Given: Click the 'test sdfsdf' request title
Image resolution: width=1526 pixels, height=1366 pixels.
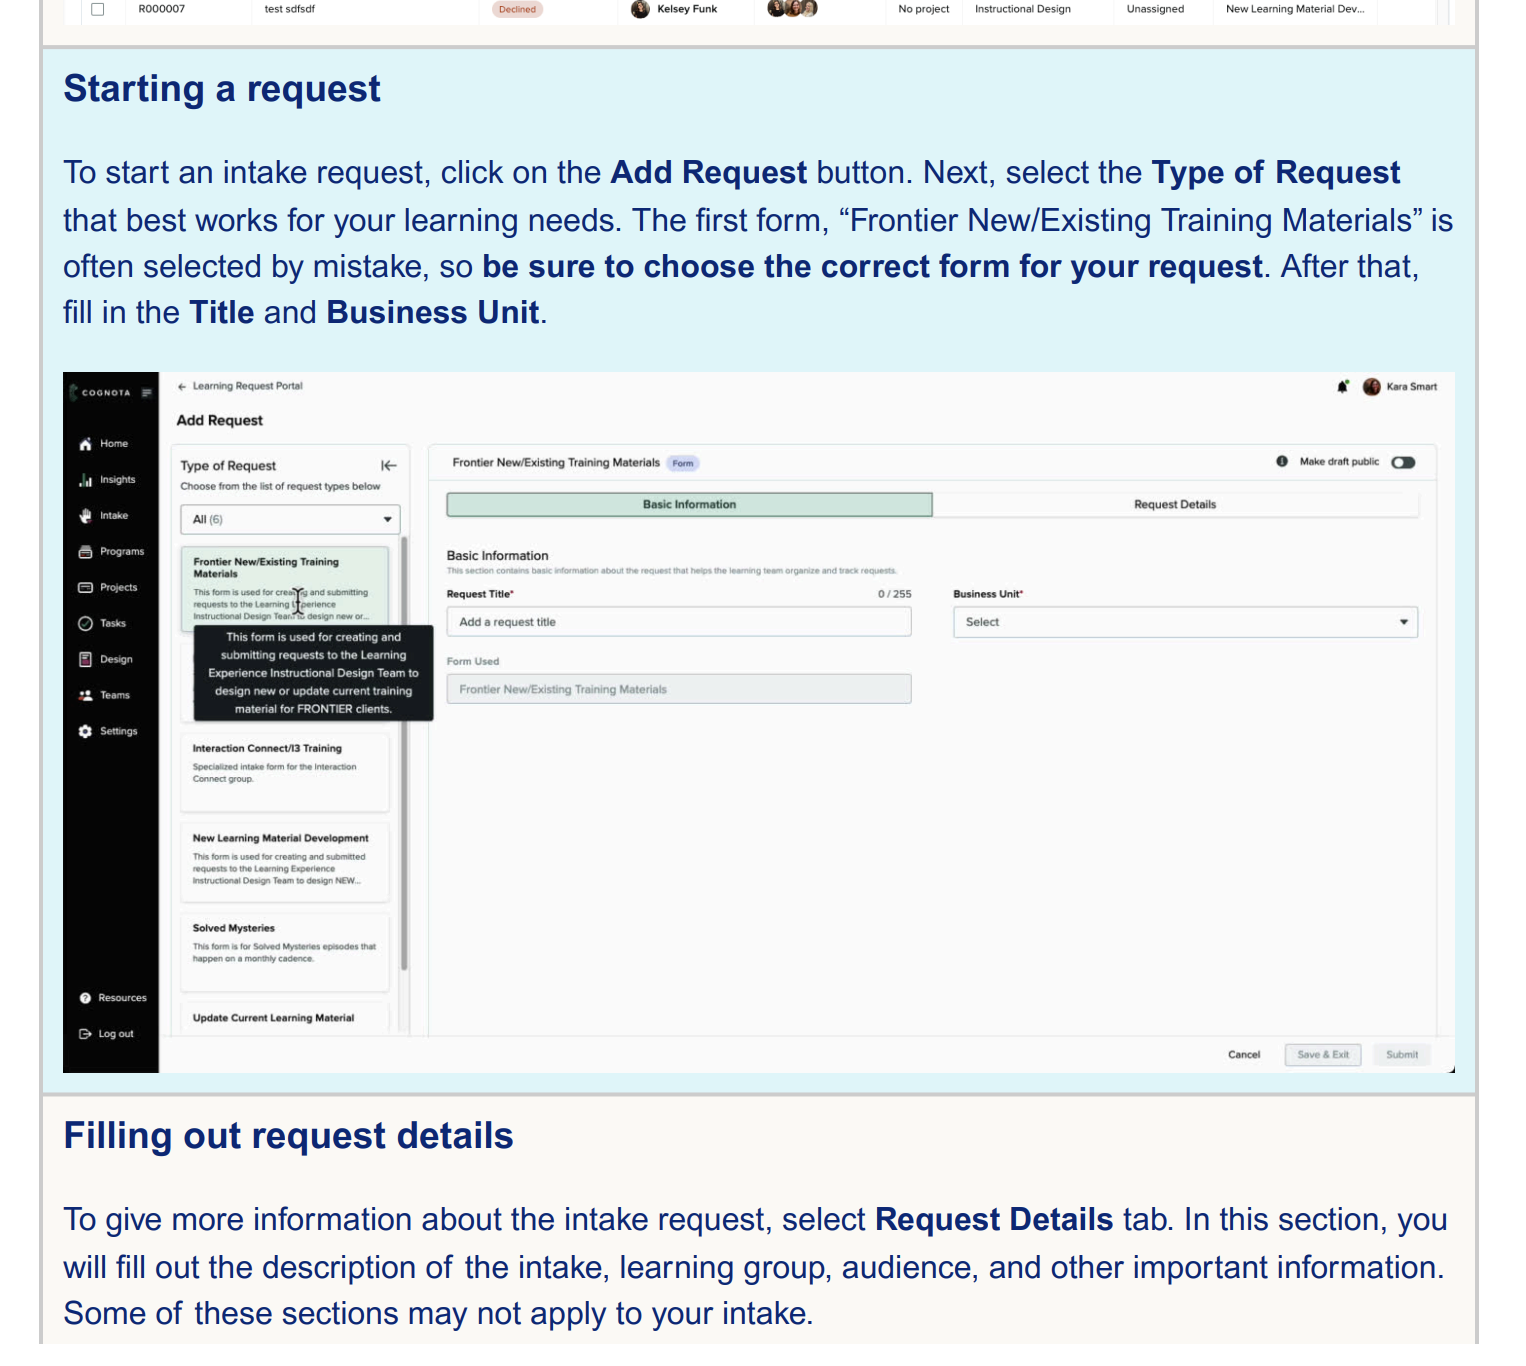Looking at the screenshot, I should tap(290, 9).
